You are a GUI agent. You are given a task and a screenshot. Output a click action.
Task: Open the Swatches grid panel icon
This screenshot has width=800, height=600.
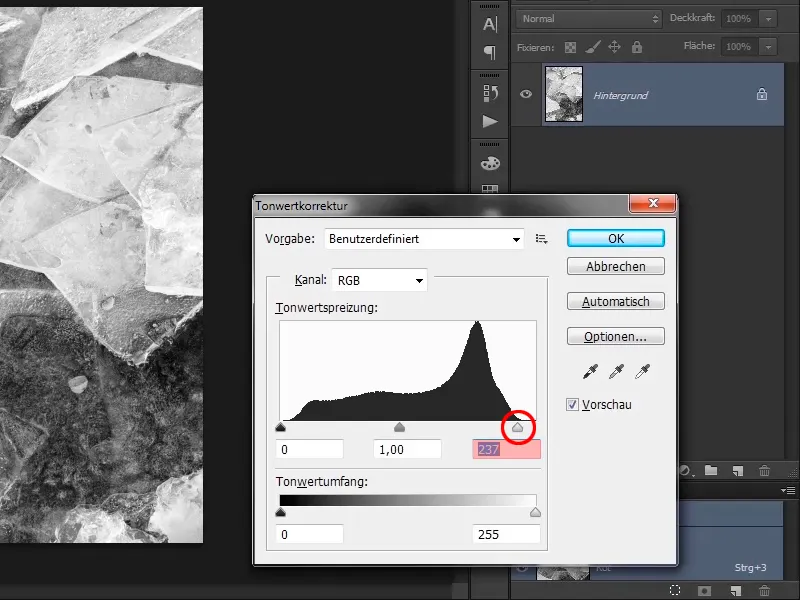pos(490,189)
